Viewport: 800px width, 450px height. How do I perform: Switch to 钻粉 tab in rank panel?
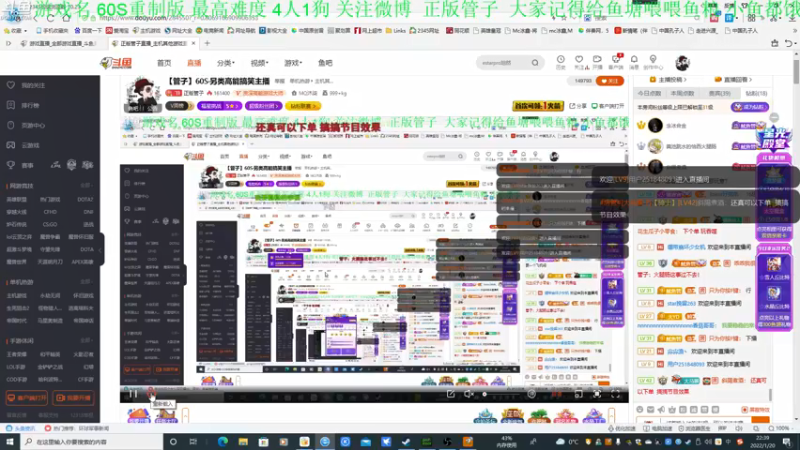(x=756, y=93)
